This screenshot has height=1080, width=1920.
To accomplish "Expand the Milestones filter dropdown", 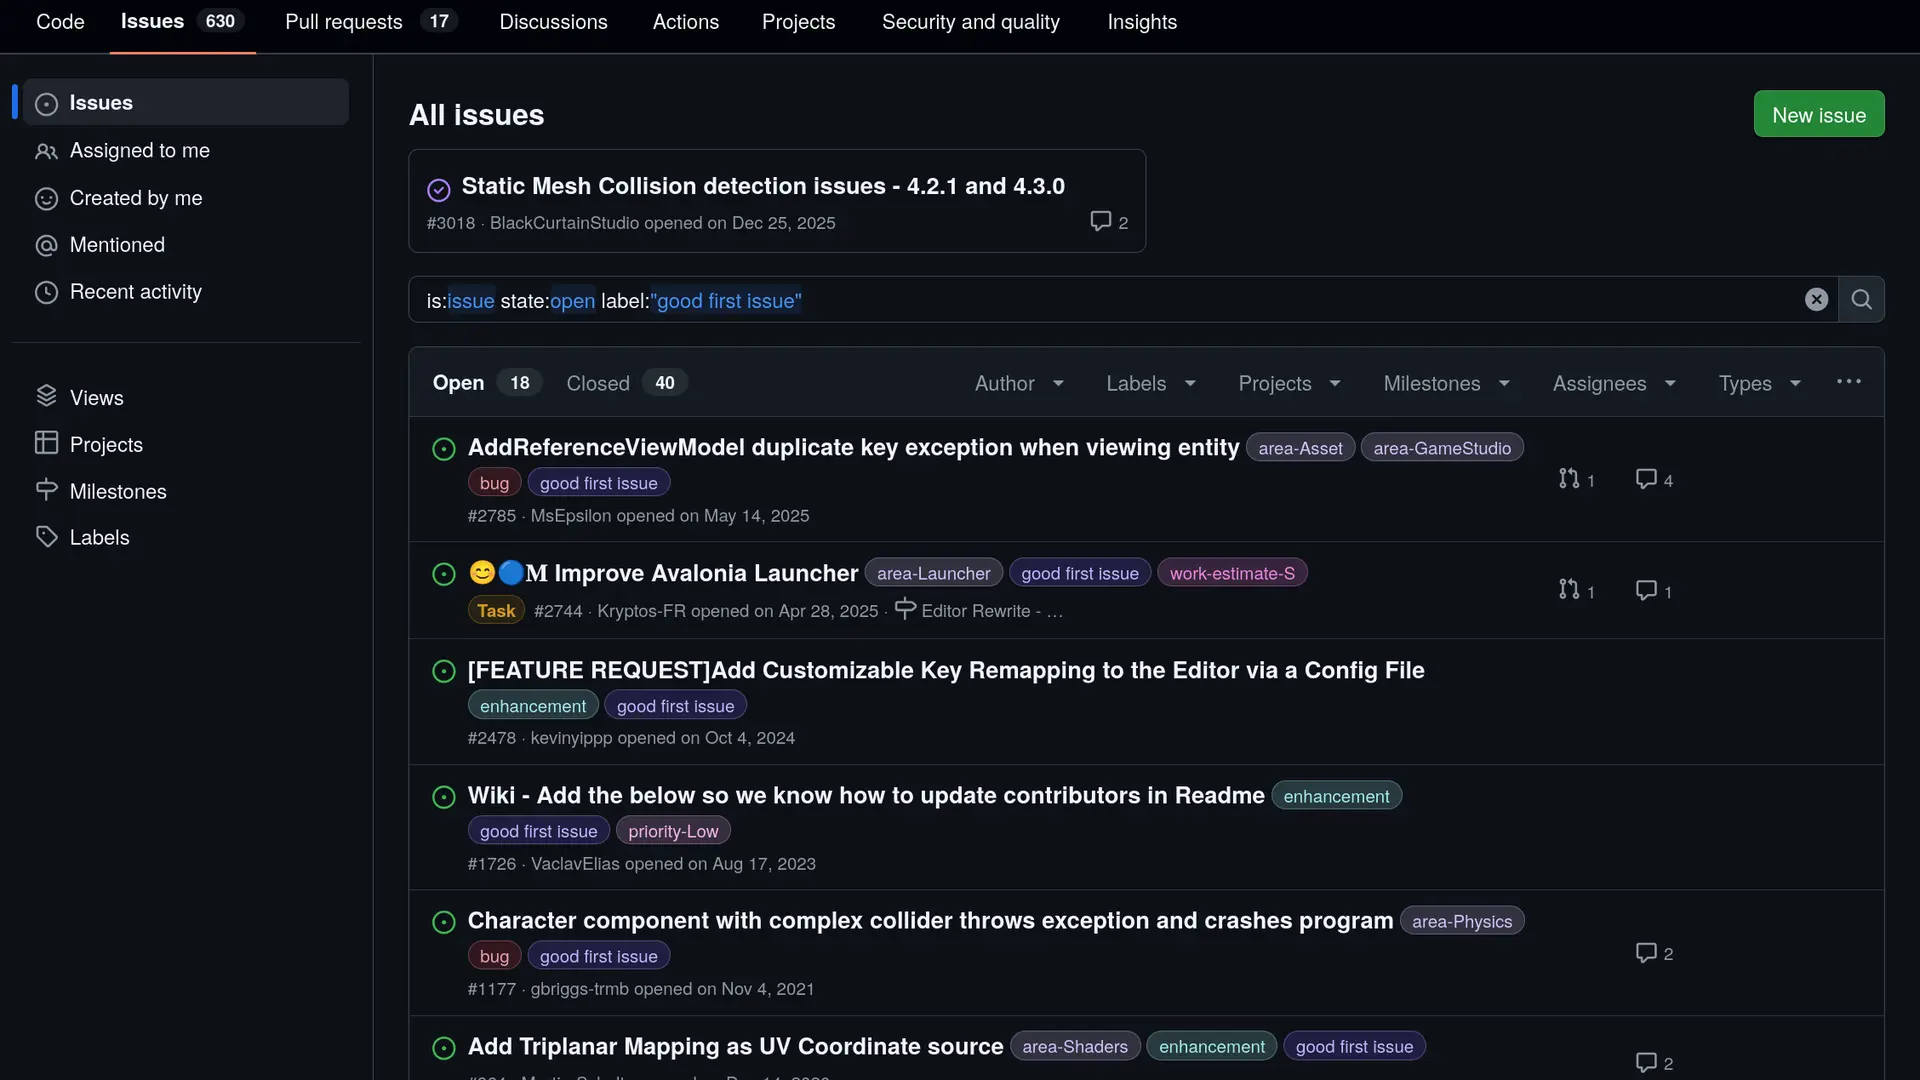I will (1446, 383).
